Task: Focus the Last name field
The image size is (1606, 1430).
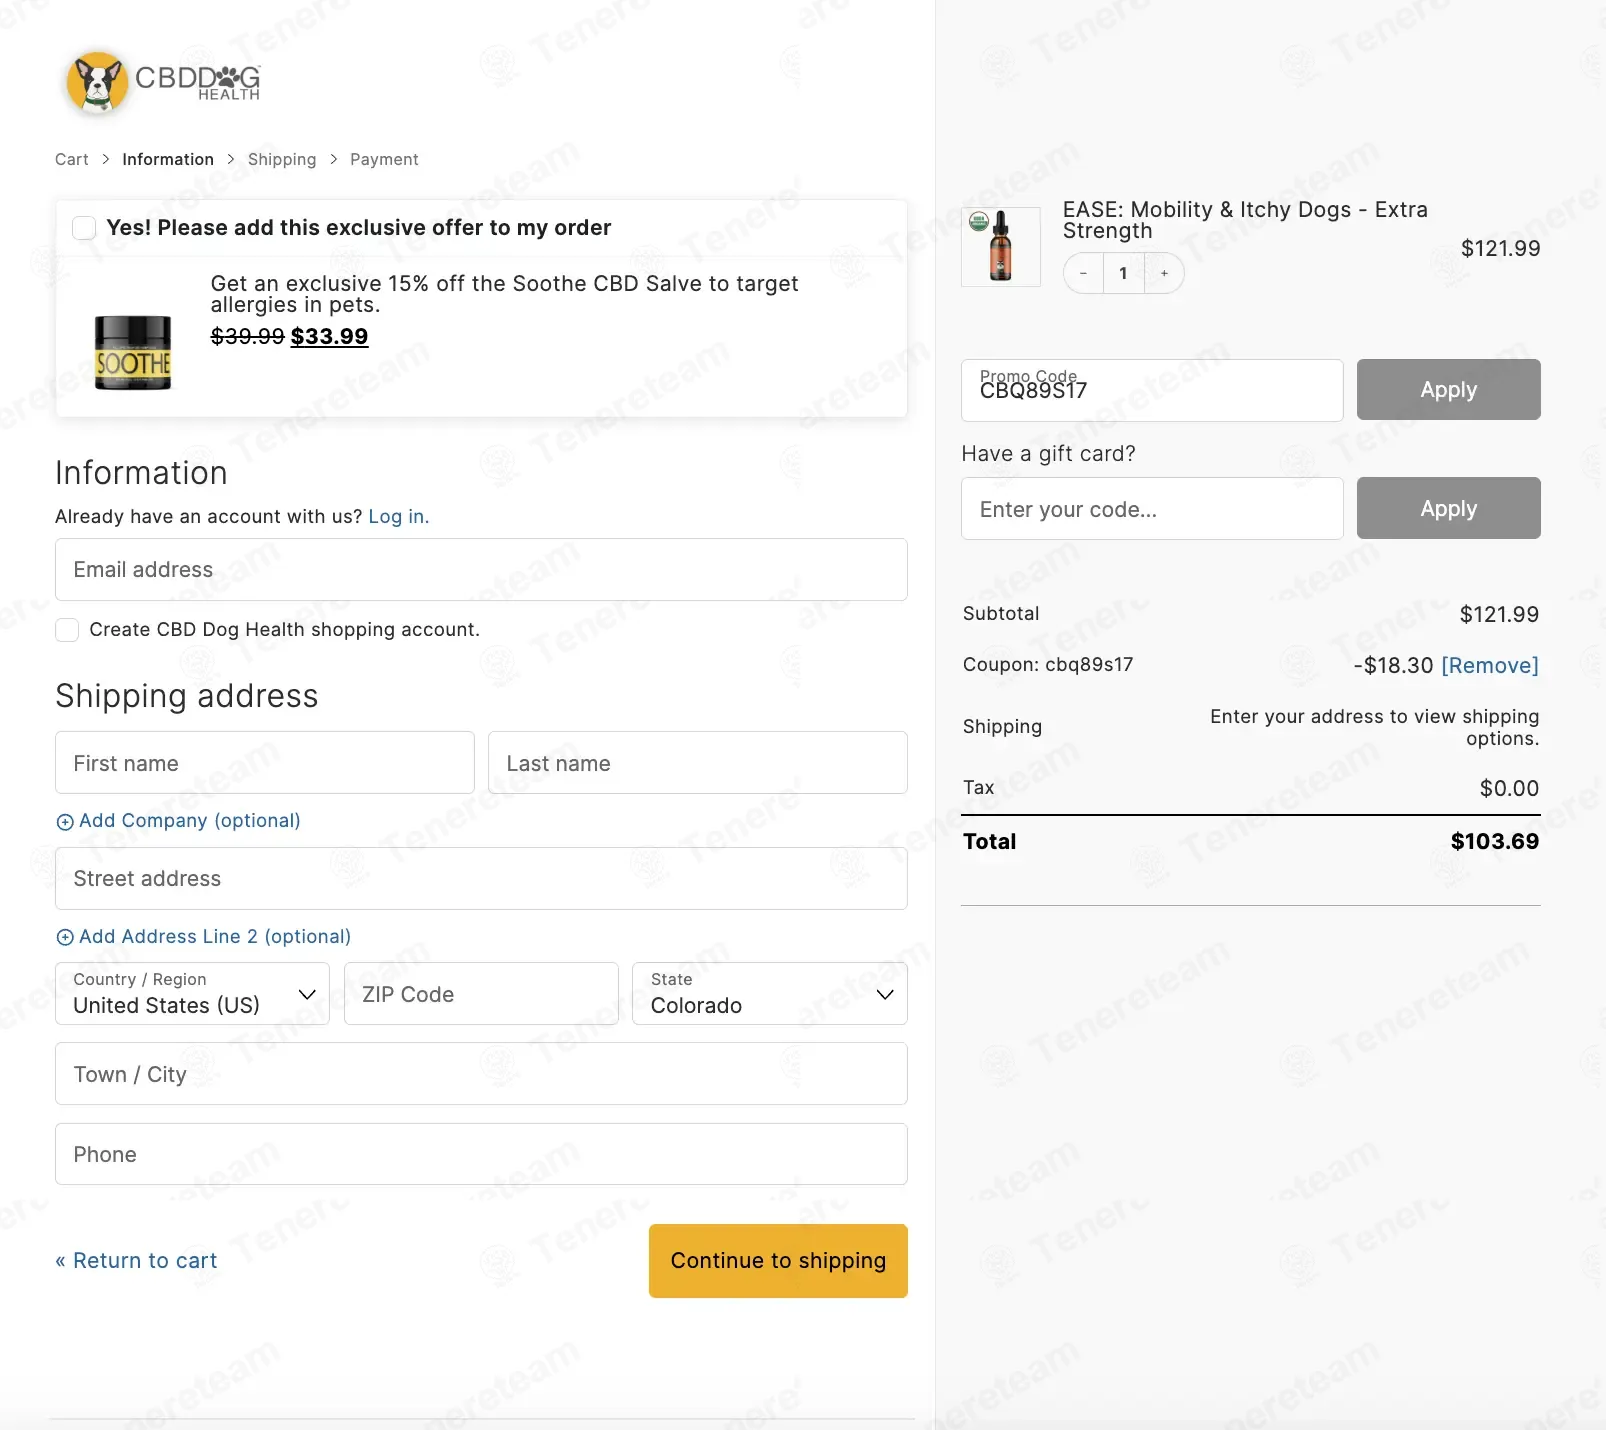Action: click(698, 763)
